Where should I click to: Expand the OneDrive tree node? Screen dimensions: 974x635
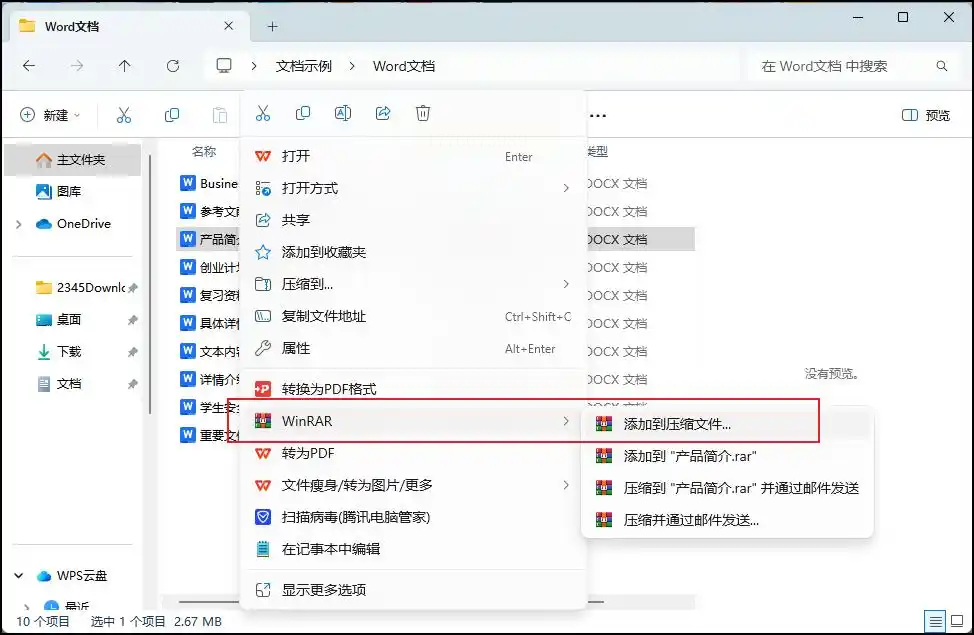(19, 224)
